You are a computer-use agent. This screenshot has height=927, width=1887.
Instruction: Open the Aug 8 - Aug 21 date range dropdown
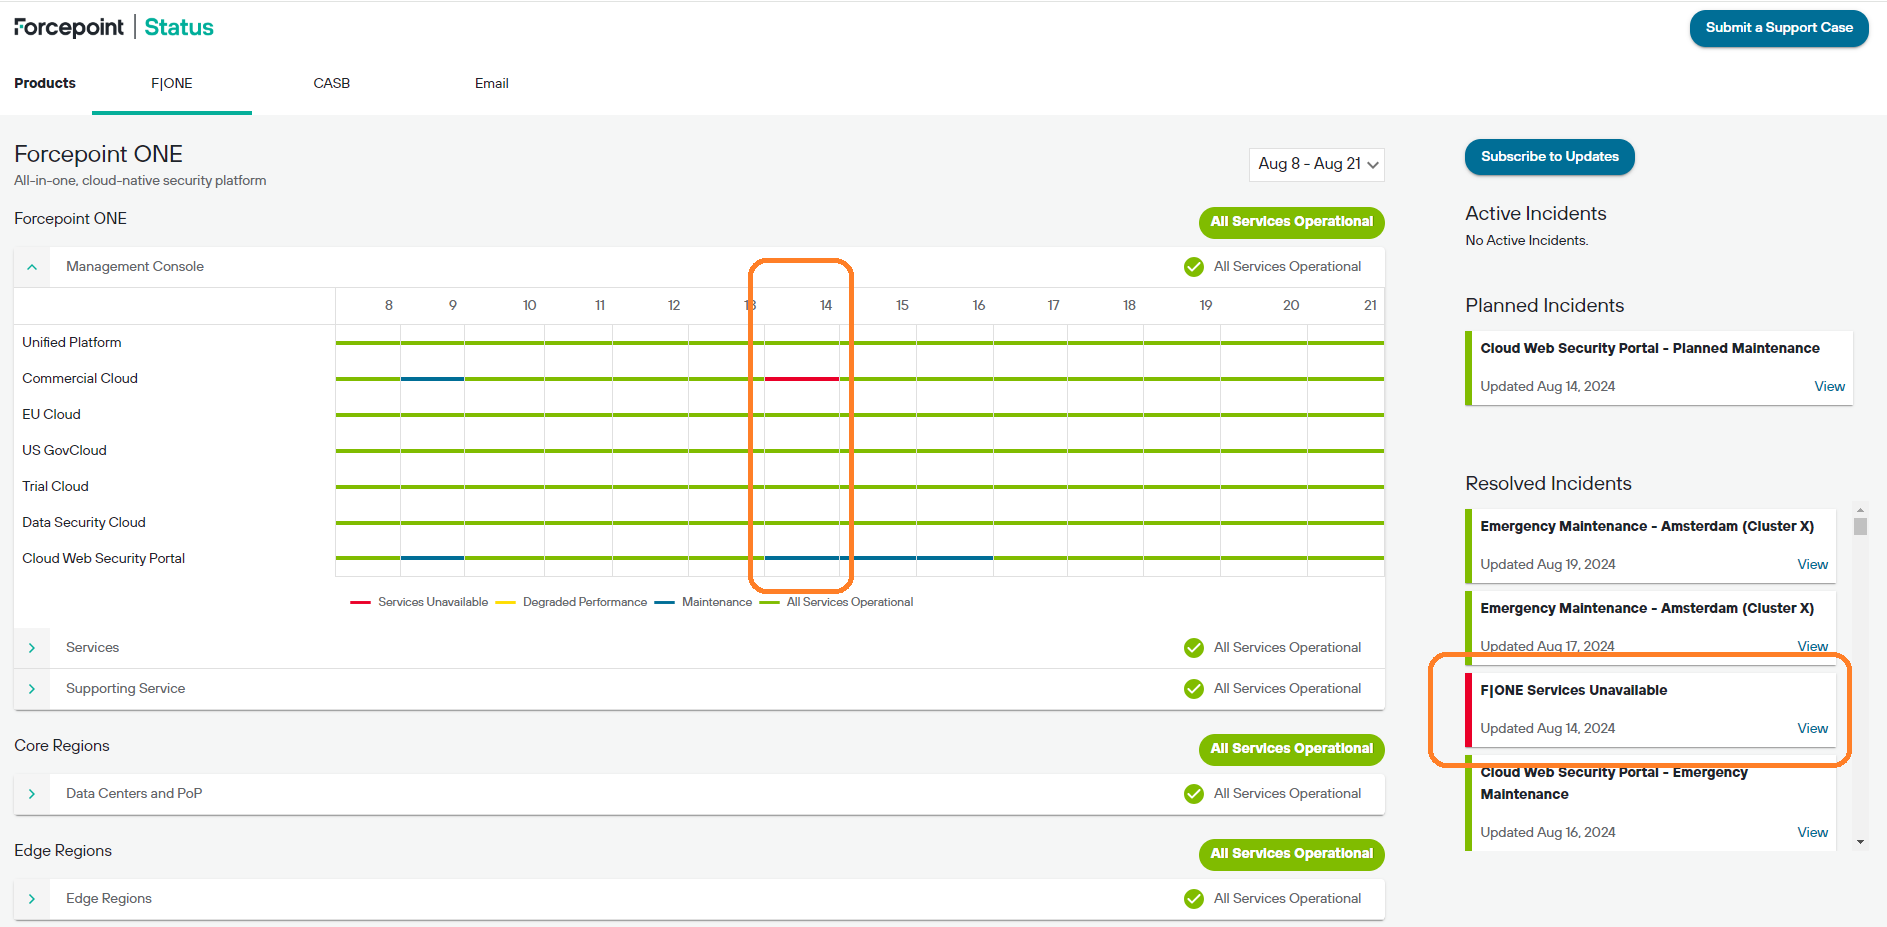[x=1316, y=164]
